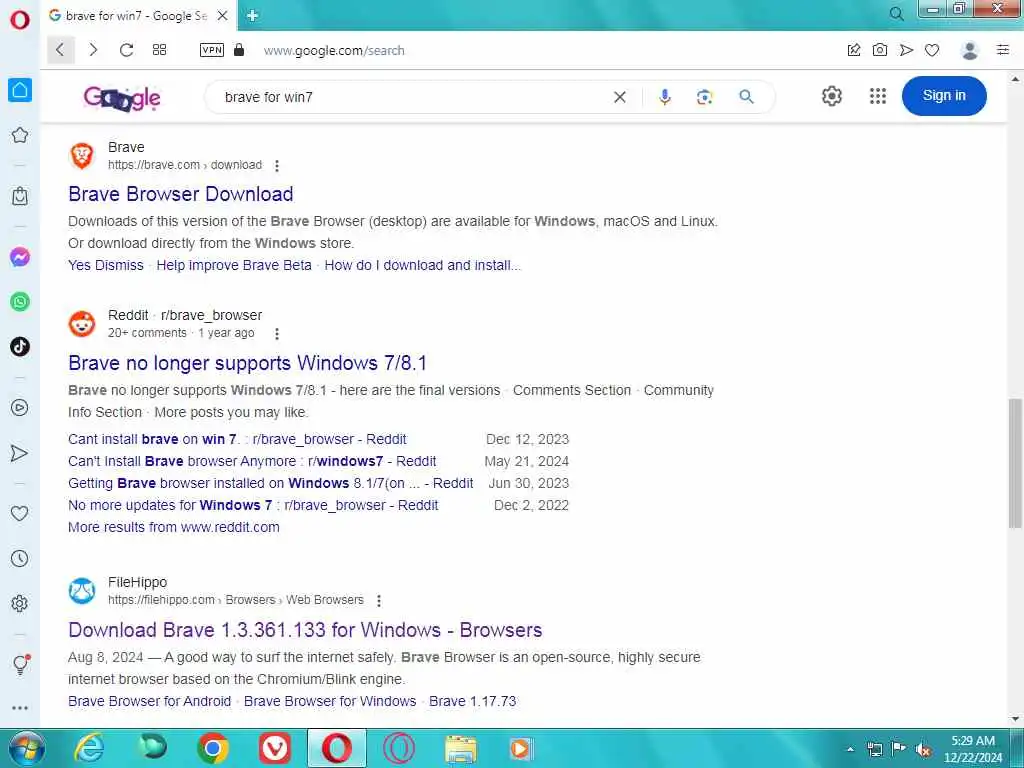Launch Google Chrome from taskbar
The image size is (1024, 768).
(212, 748)
